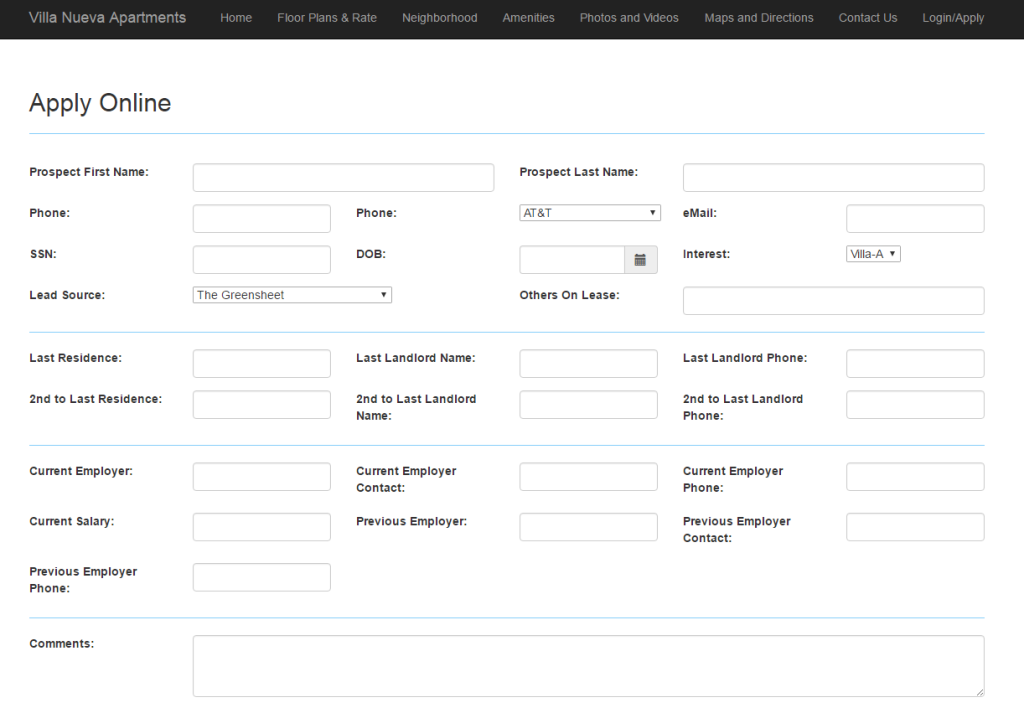Focus the Last Landlord Phone field
The height and width of the screenshot is (713, 1024).
(x=915, y=364)
